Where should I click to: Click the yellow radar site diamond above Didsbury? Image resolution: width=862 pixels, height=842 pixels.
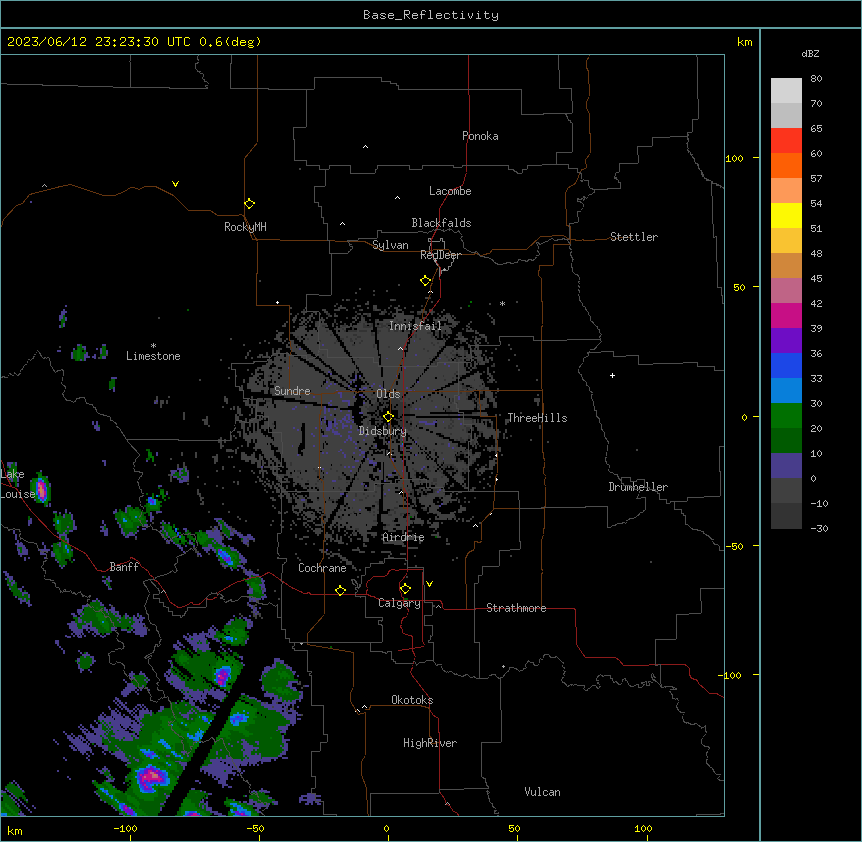tap(388, 417)
